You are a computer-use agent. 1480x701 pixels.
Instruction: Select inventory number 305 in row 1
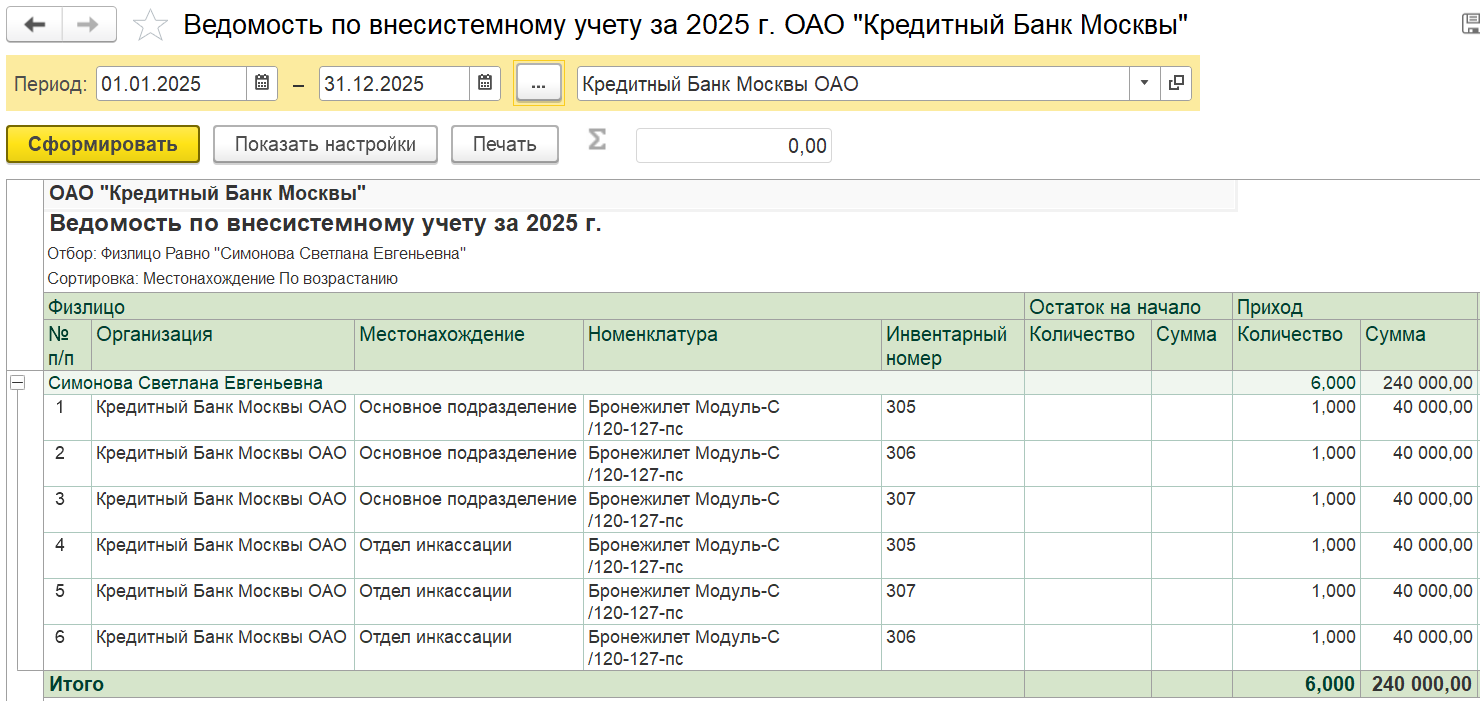tap(901, 407)
